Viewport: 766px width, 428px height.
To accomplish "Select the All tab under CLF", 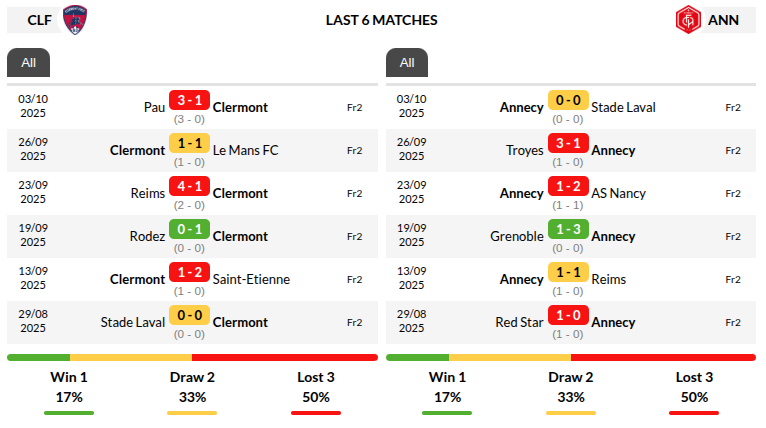I will pyautogui.click(x=28, y=63).
